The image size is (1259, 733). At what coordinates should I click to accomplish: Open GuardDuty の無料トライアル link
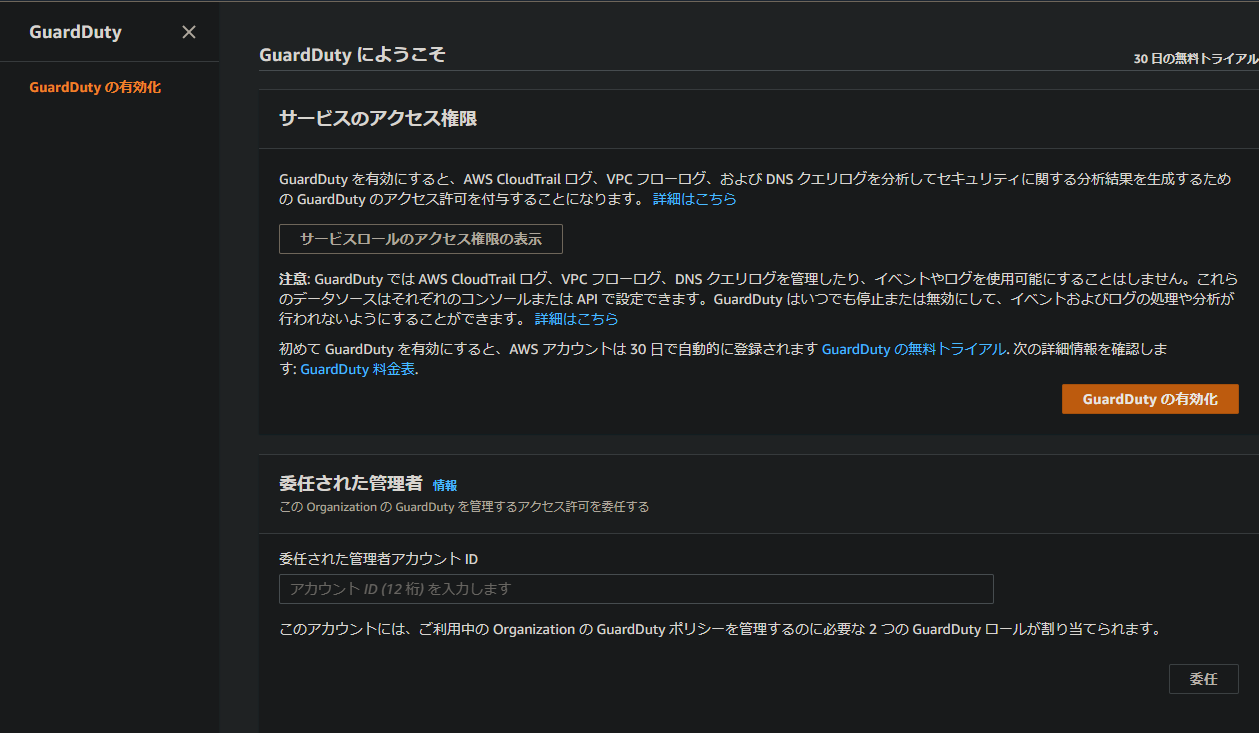tap(914, 349)
